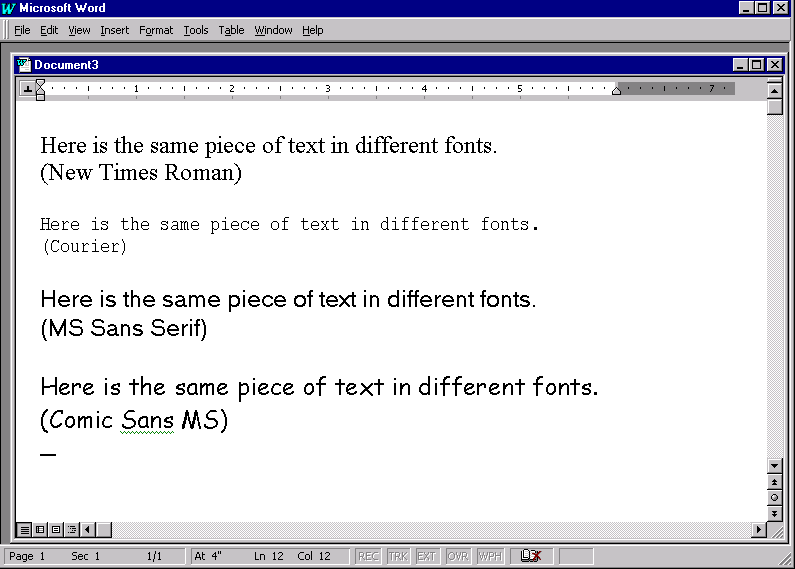The height and width of the screenshot is (569, 795).
Task: Click the "Microsoft Word" title bar text
Action: click(x=62, y=8)
